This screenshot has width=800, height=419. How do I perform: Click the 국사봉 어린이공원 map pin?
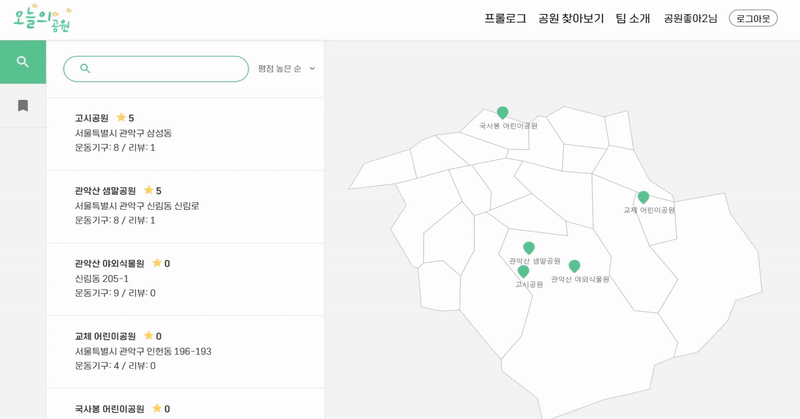[503, 113]
